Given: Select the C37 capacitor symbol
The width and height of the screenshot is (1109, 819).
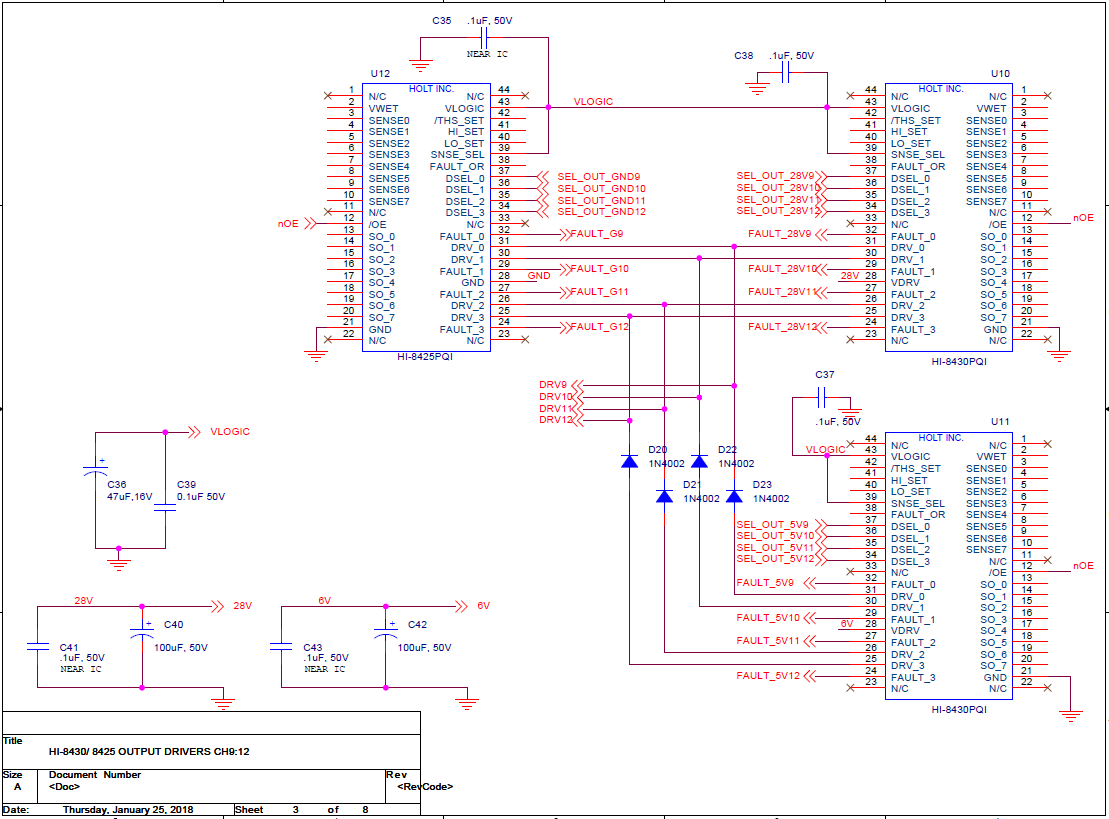Looking at the screenshot, I should [821, 397].
